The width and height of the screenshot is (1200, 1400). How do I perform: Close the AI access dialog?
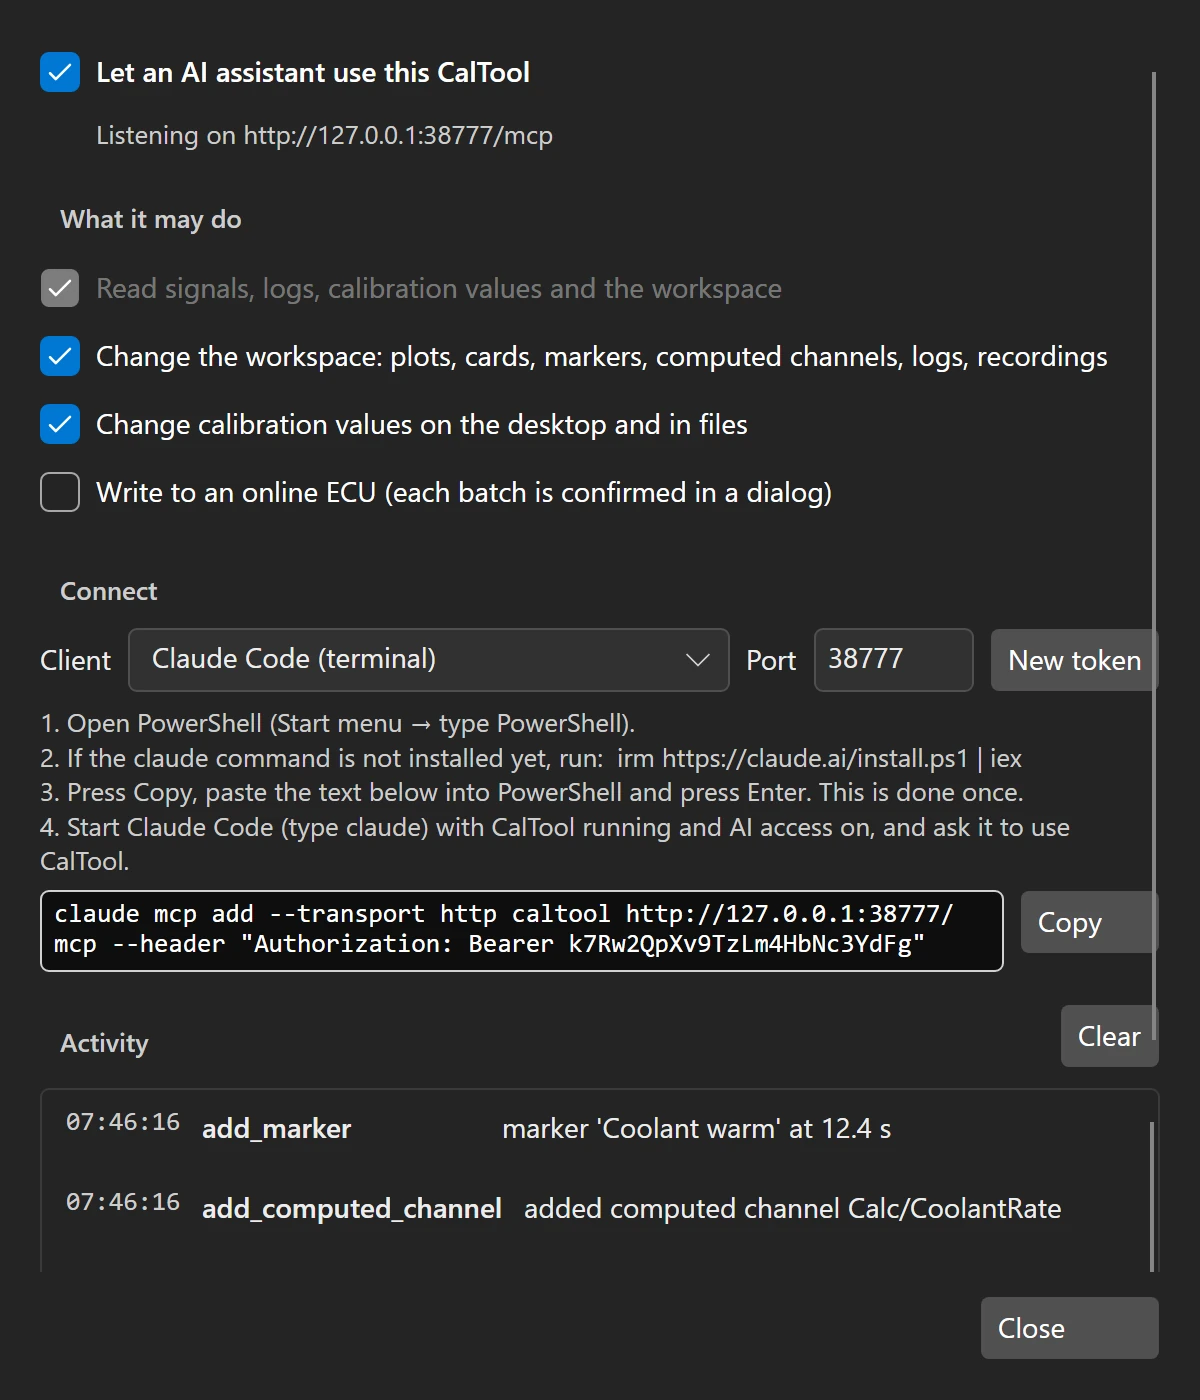pos(1069,1328)
